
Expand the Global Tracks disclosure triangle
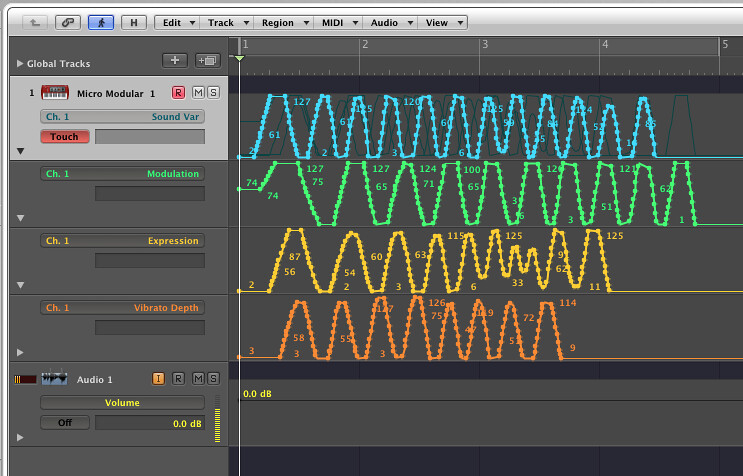pos(20,63)
